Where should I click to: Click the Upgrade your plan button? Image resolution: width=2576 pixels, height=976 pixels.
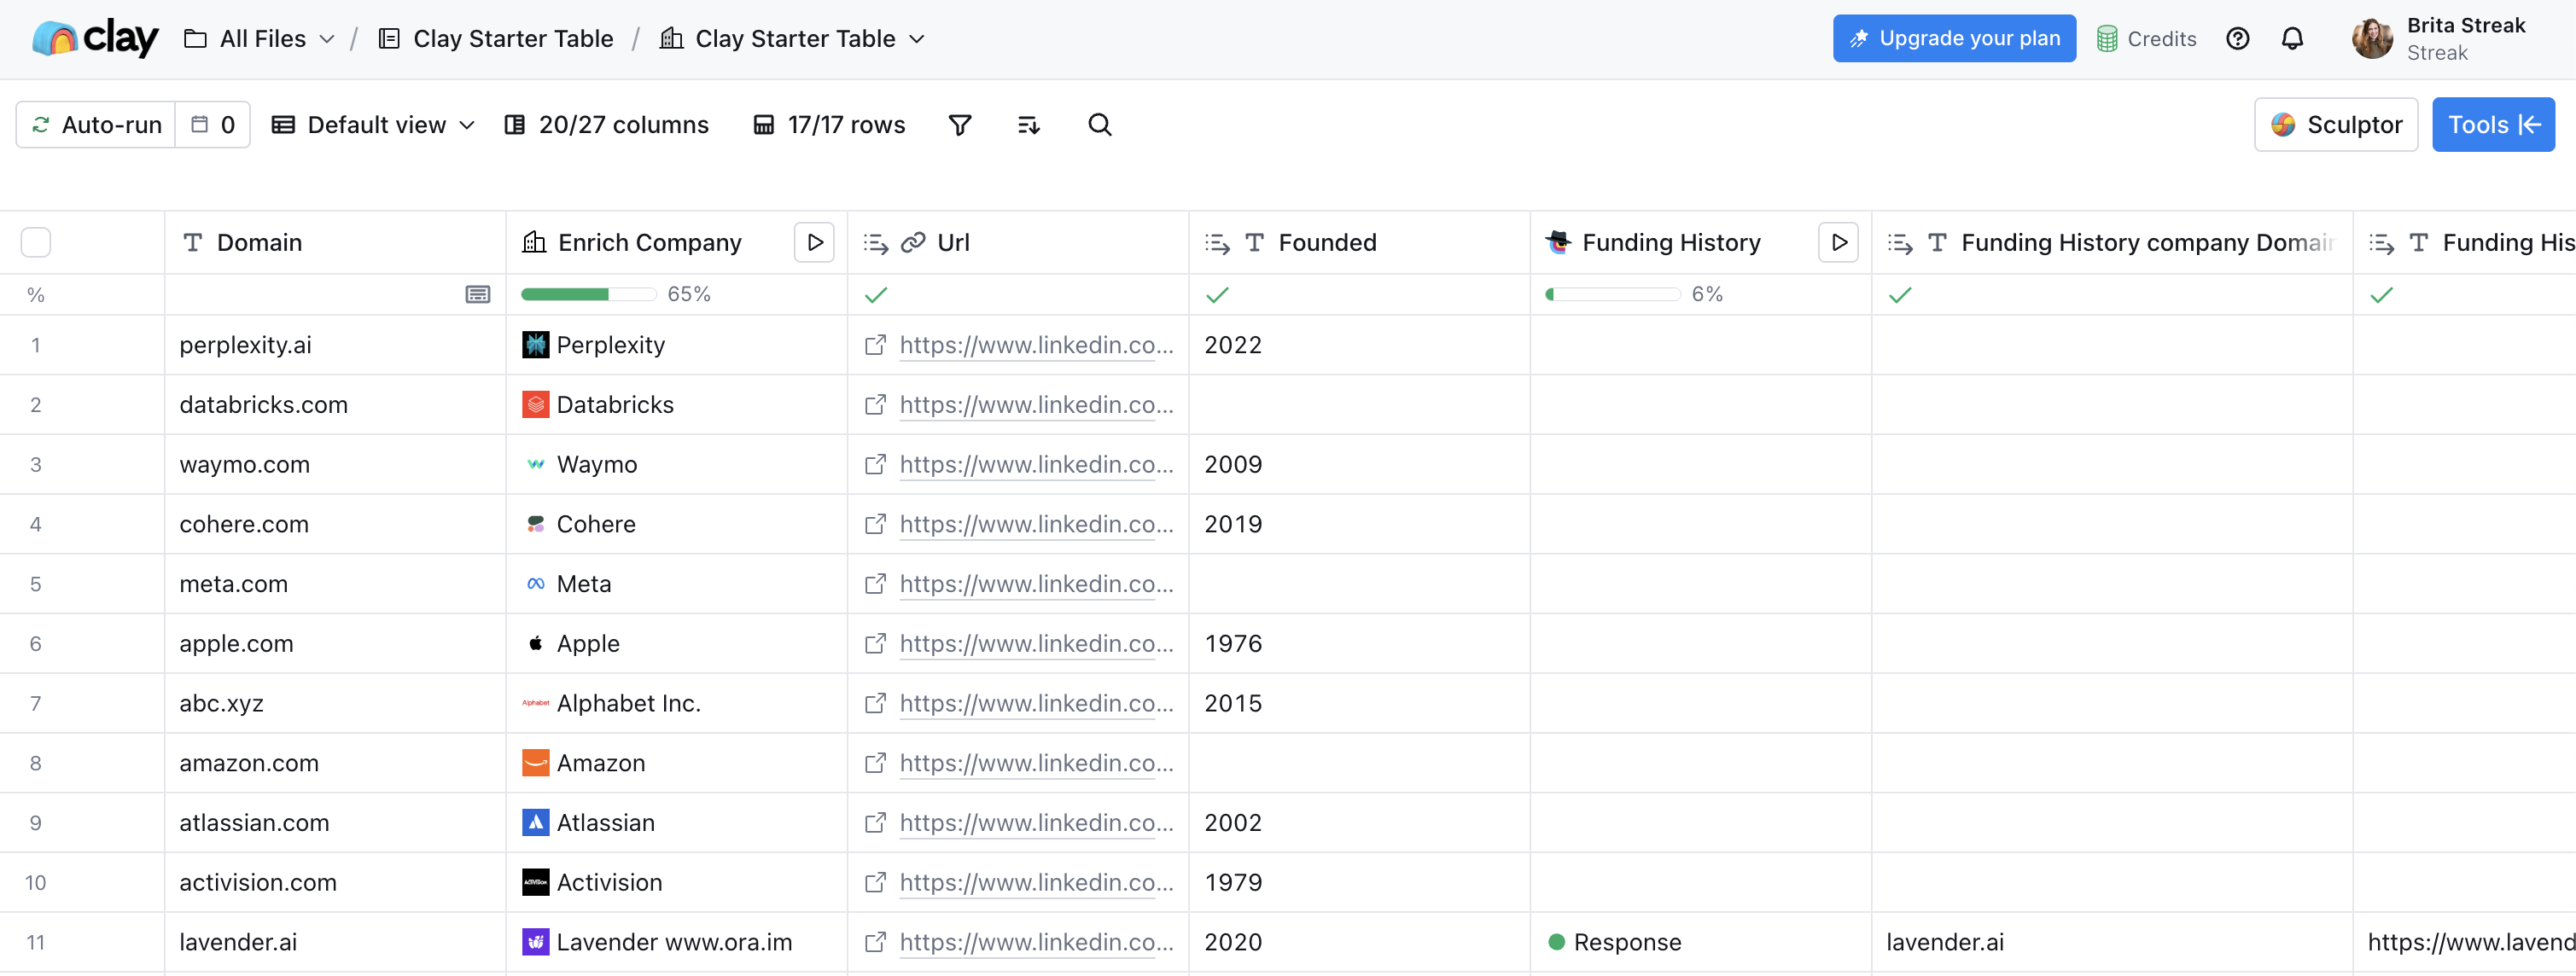[x=1954, y=38]
